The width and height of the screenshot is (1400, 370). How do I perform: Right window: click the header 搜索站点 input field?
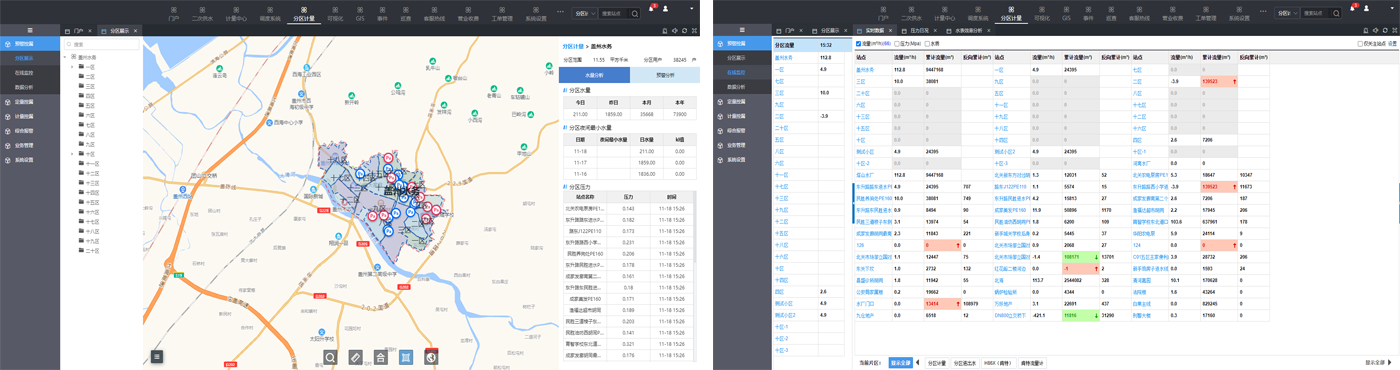1316,13
